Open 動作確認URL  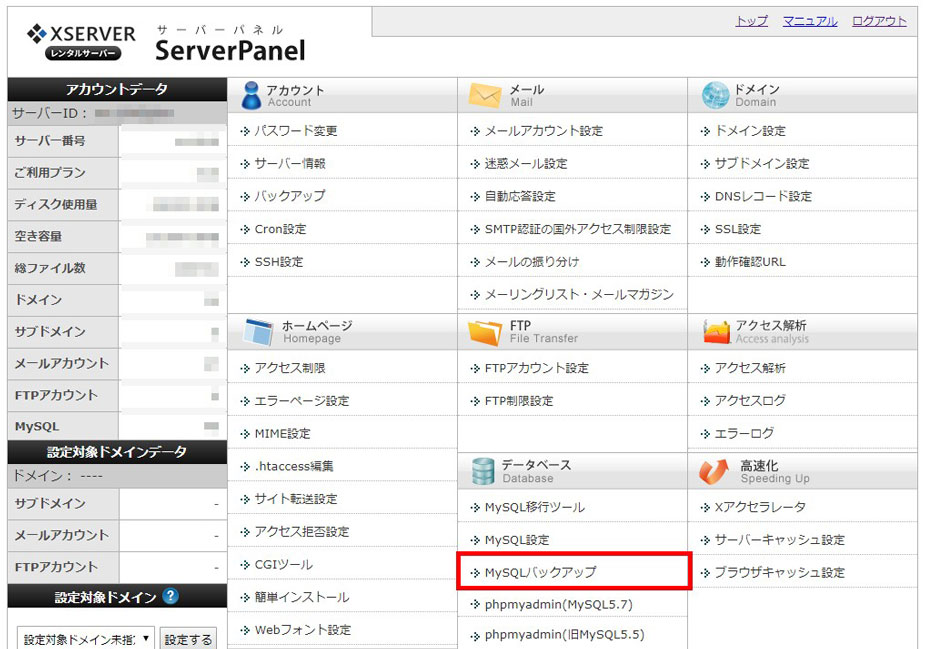click(750, 261)
